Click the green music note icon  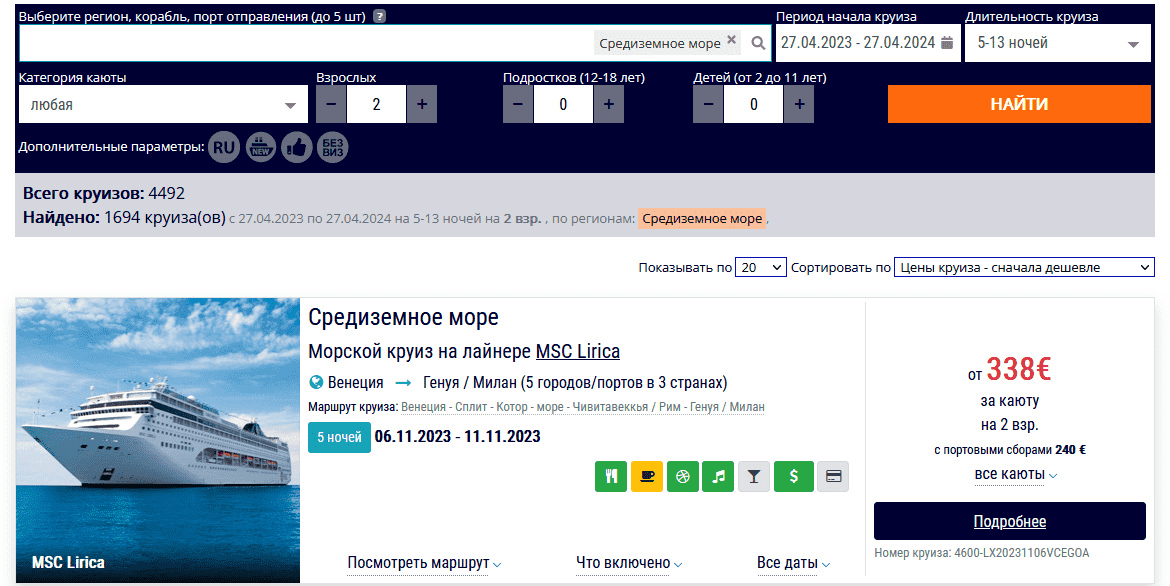click(717, 477)
